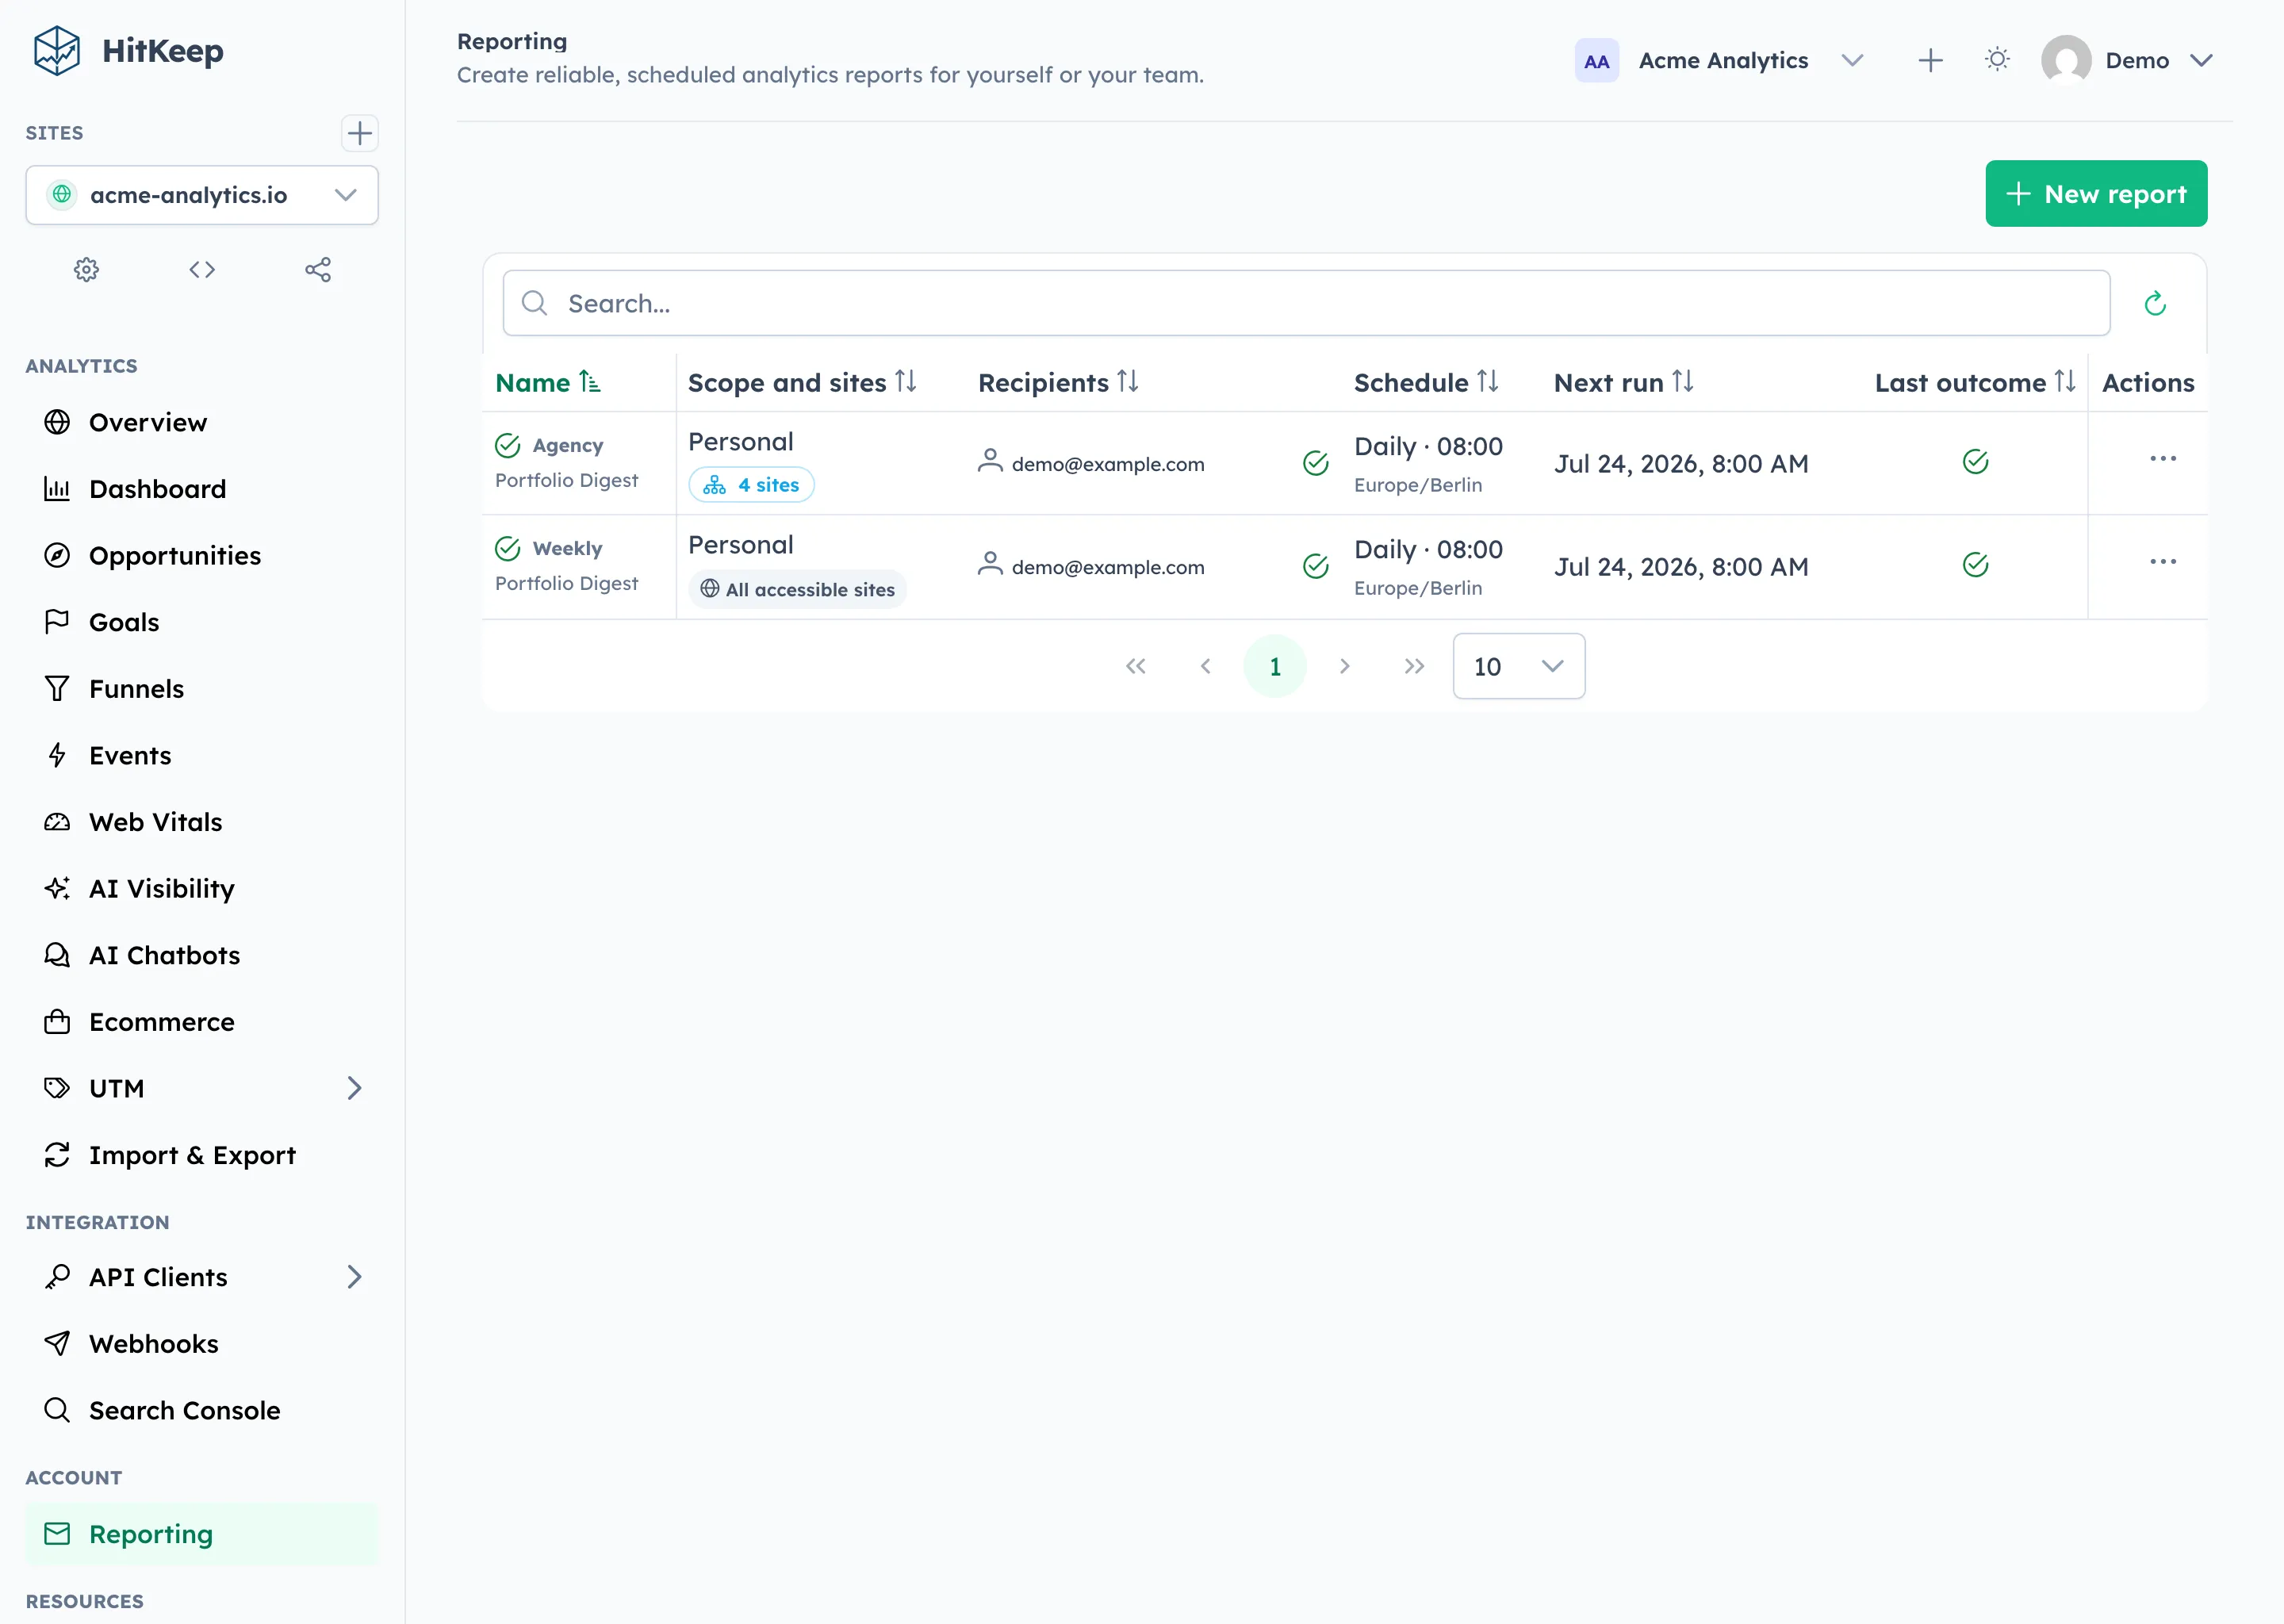The image size is (2284, 1624).
Task: Open Goals in the sidebar
Action: click(202, 622)
